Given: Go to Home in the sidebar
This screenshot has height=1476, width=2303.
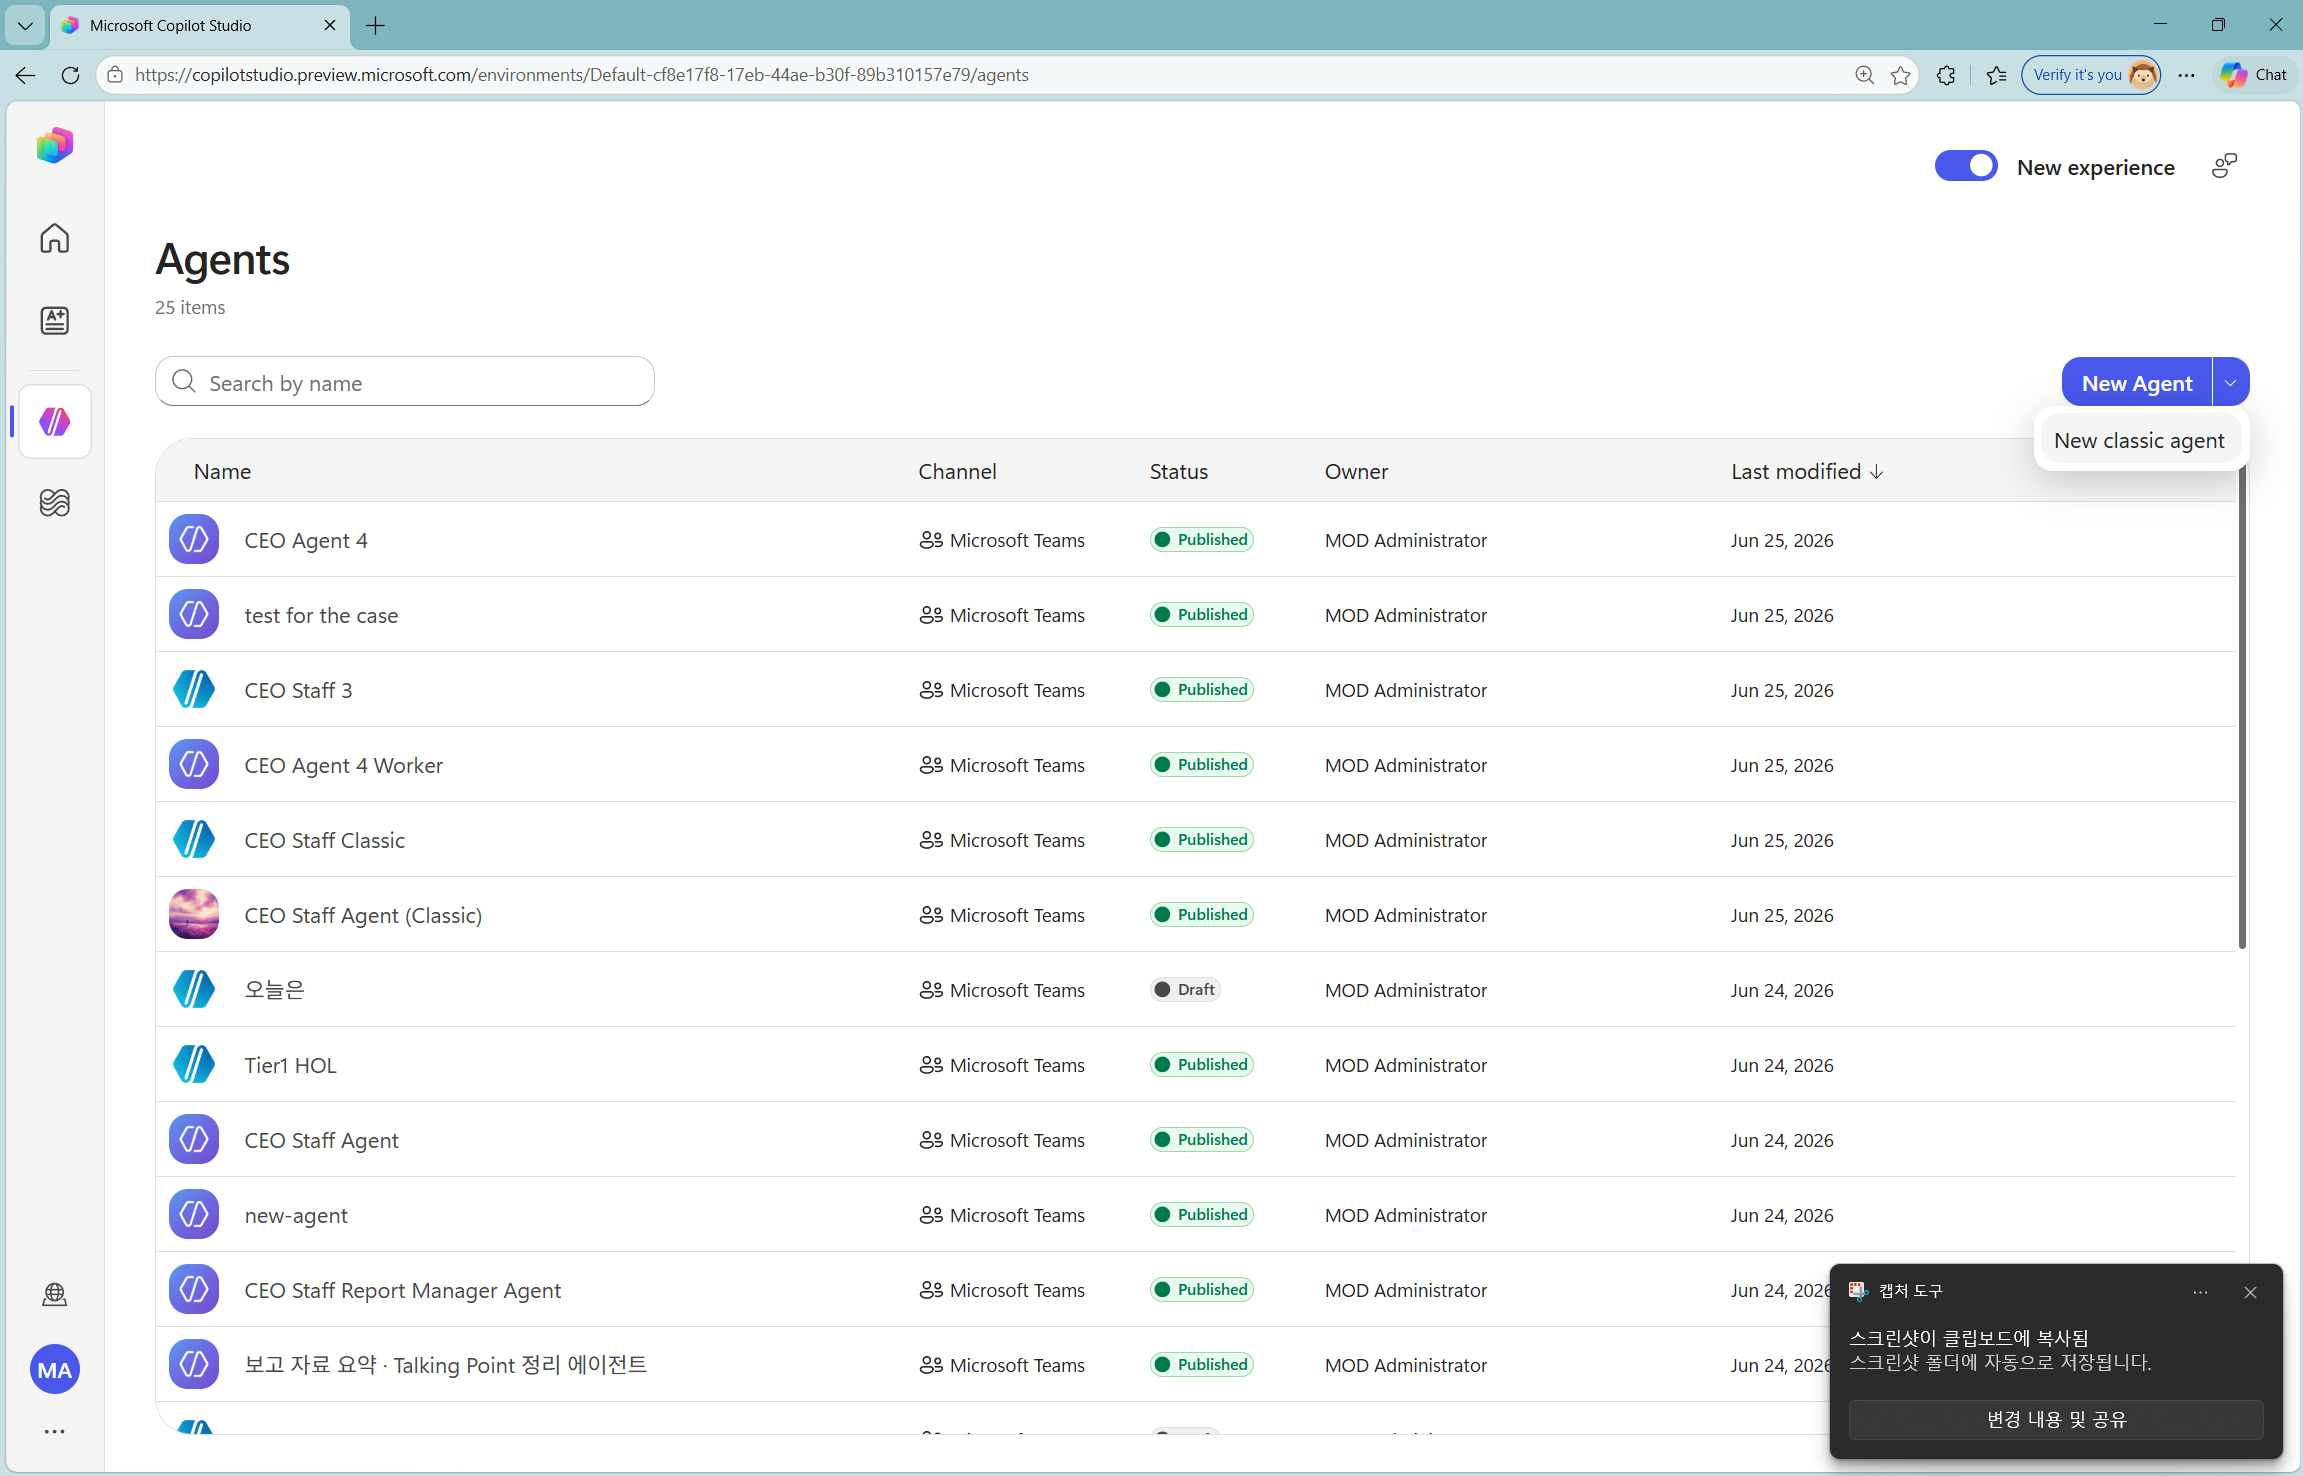Looking at the screenshot, I should tap(55, 238).
